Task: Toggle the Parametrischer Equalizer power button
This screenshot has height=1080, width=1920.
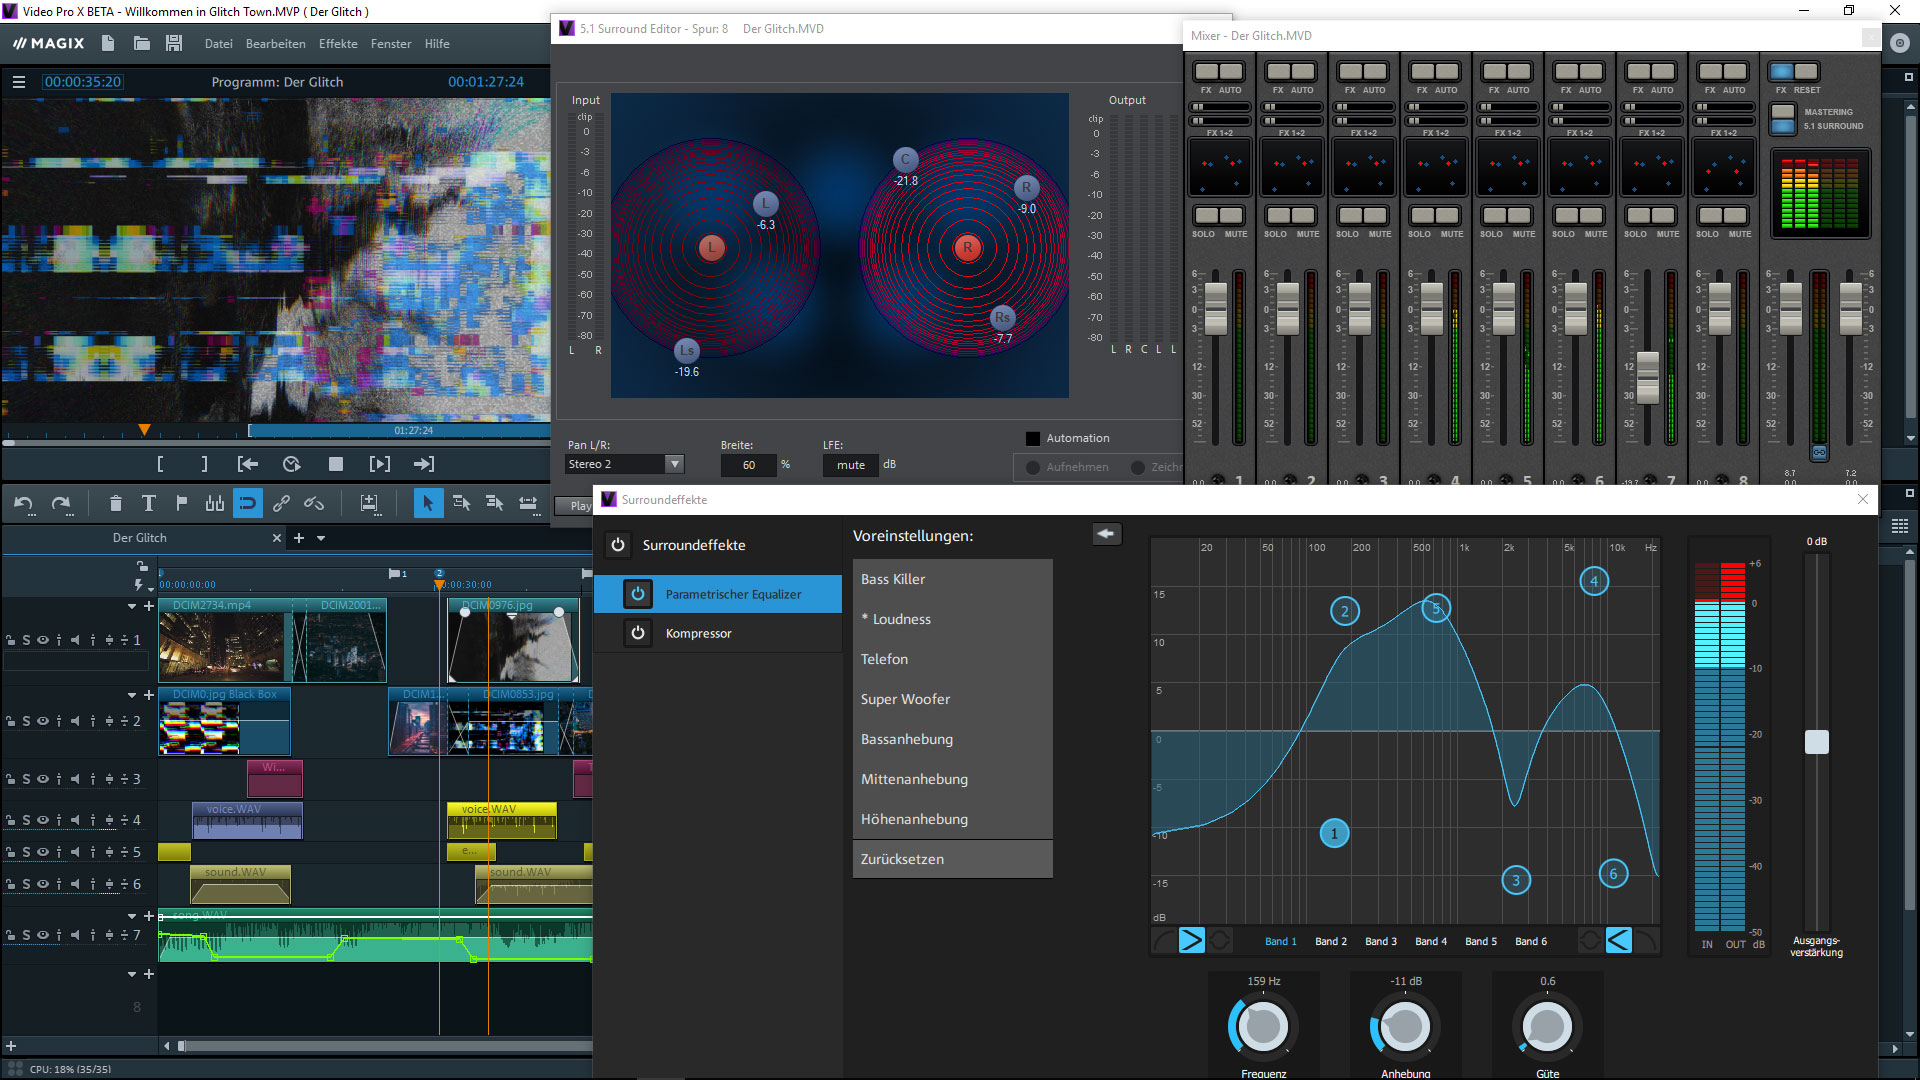Action: (x=637, y=594)
